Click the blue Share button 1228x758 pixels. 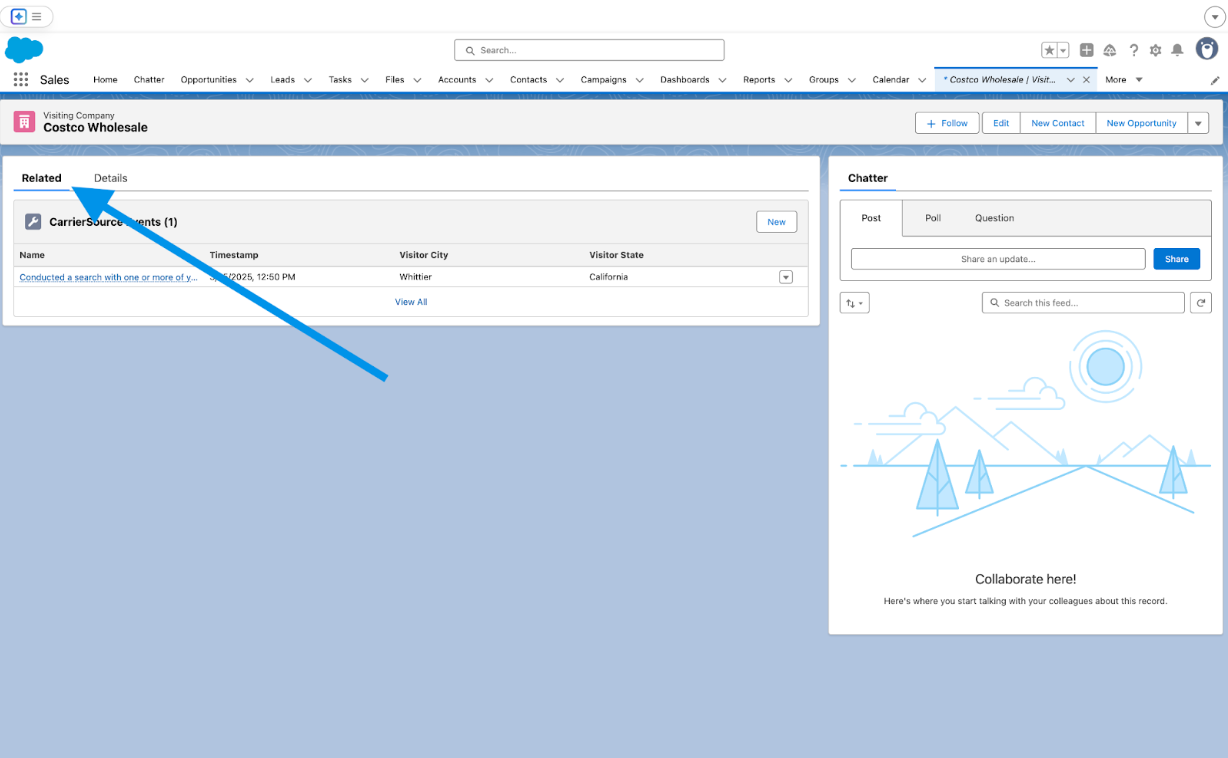click(x=1177, y=259)
